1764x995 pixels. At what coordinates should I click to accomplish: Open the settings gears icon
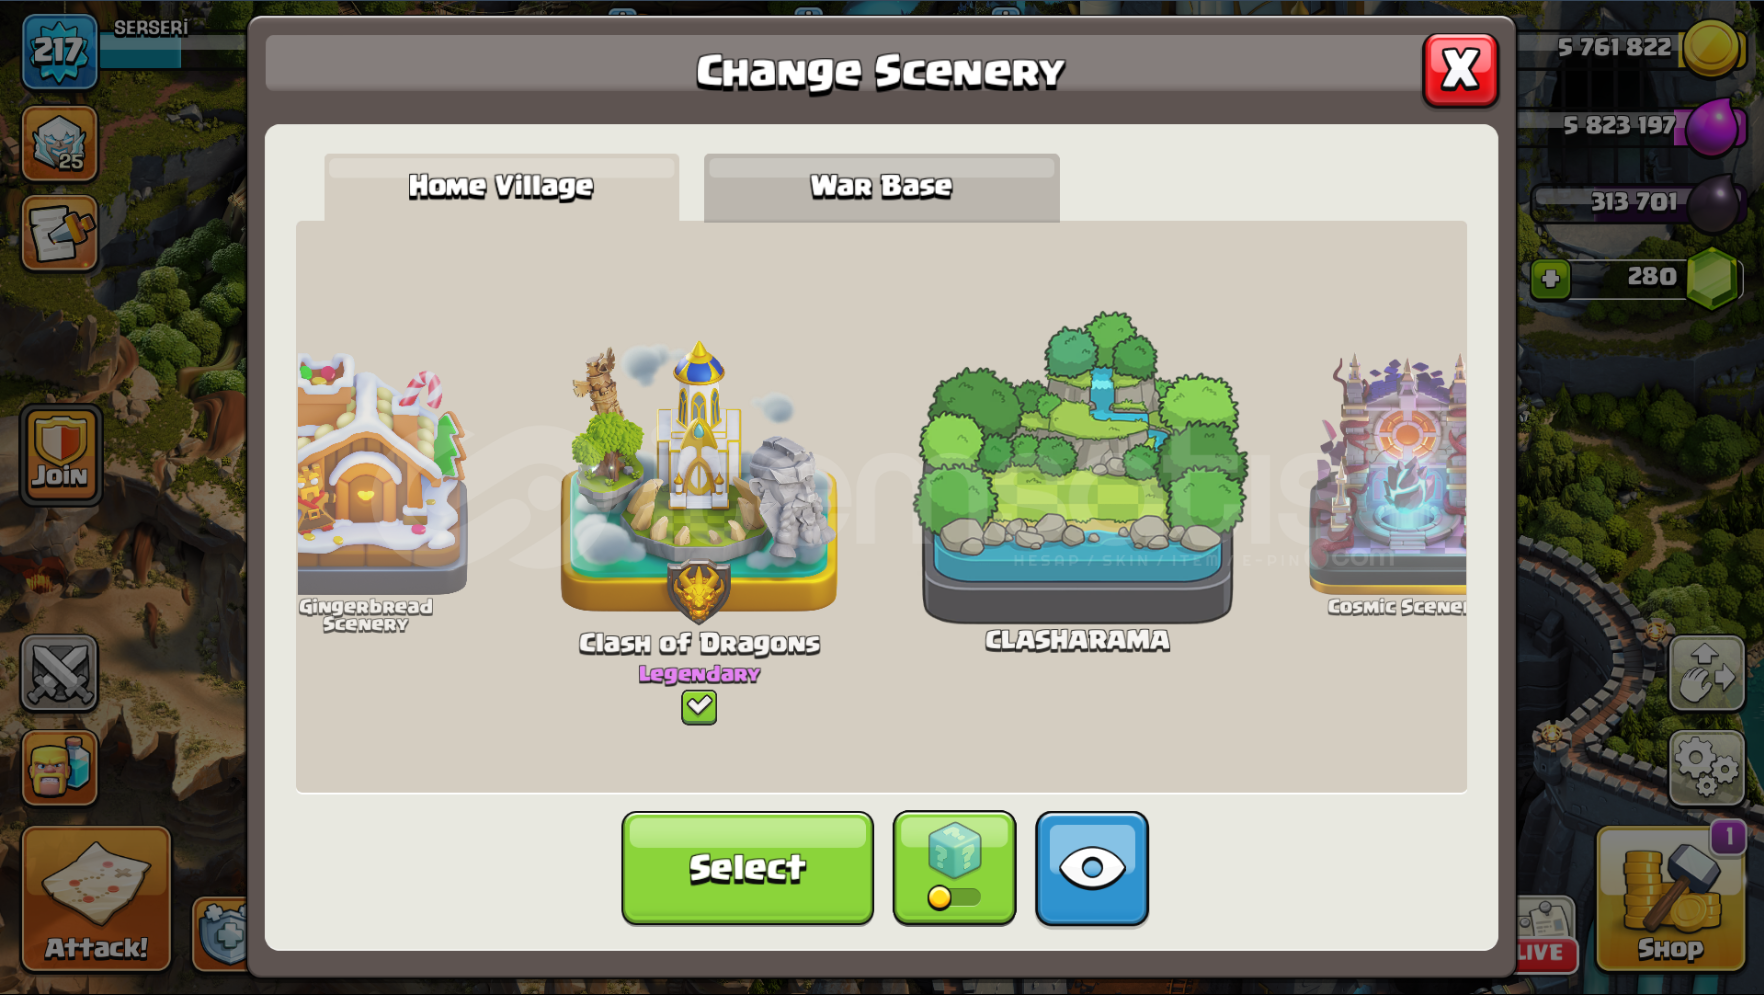1706,767
